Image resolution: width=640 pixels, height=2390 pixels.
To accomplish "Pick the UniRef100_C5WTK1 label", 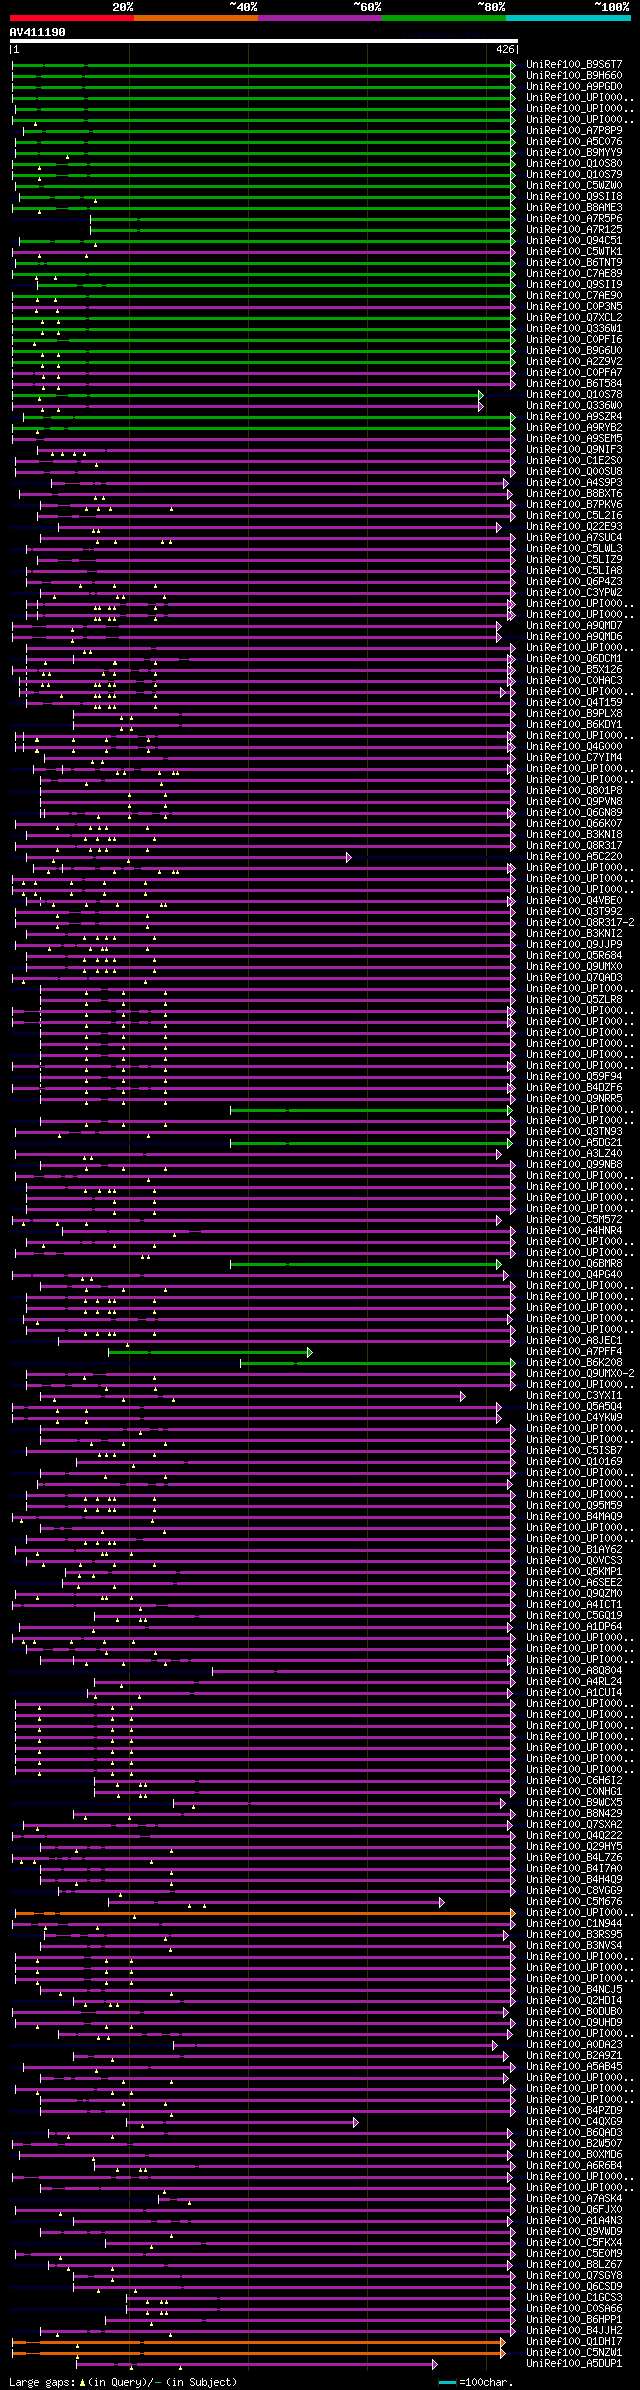I will (574, 251).
